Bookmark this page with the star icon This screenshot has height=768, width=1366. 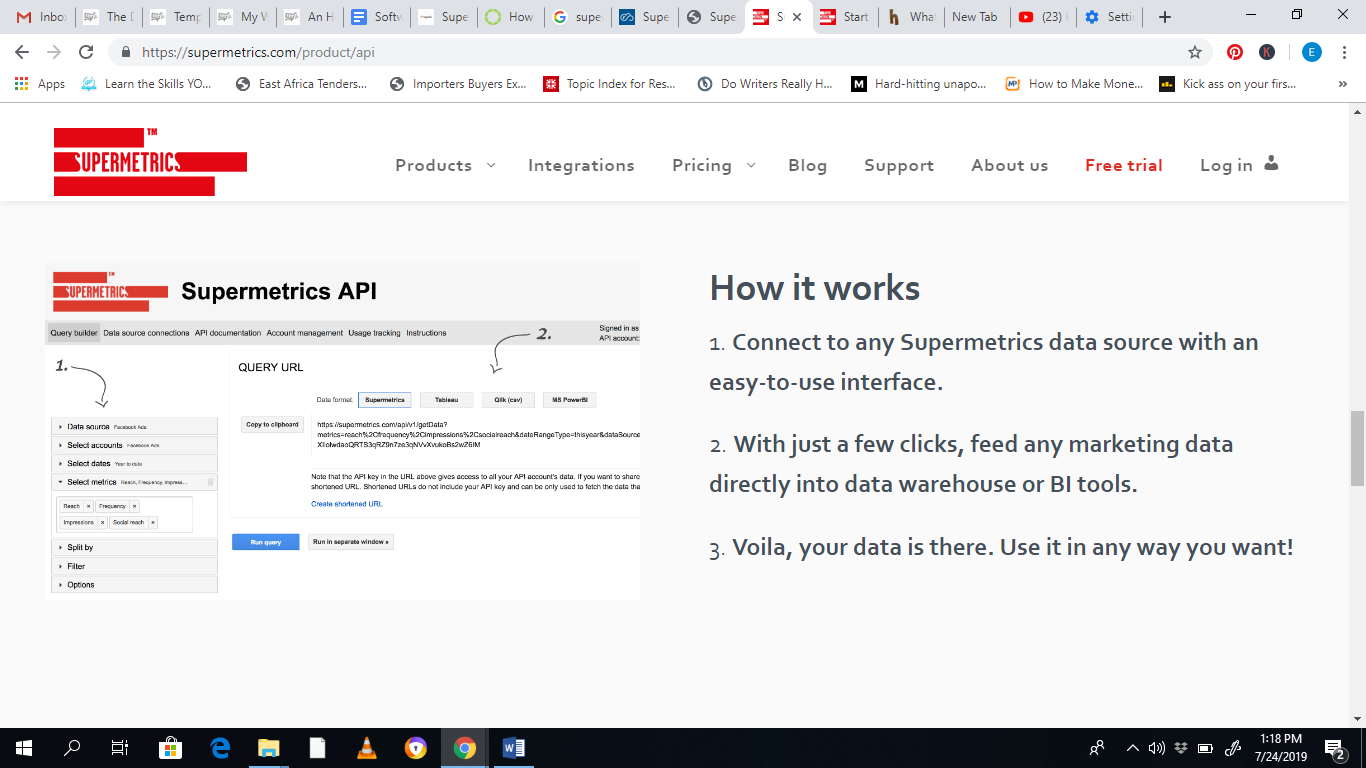coord(1194,52)
